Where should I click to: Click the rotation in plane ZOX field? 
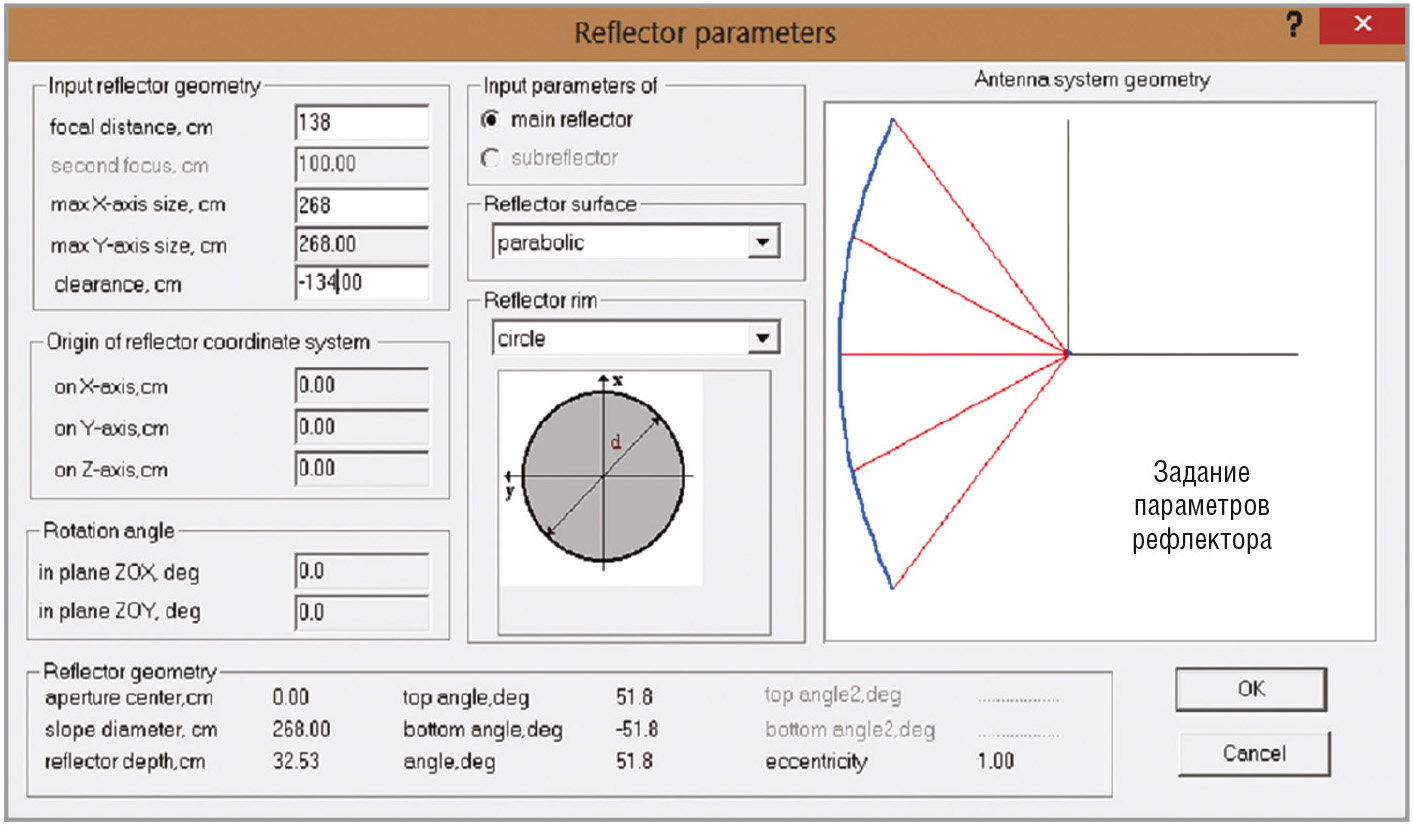pos(362,572)
